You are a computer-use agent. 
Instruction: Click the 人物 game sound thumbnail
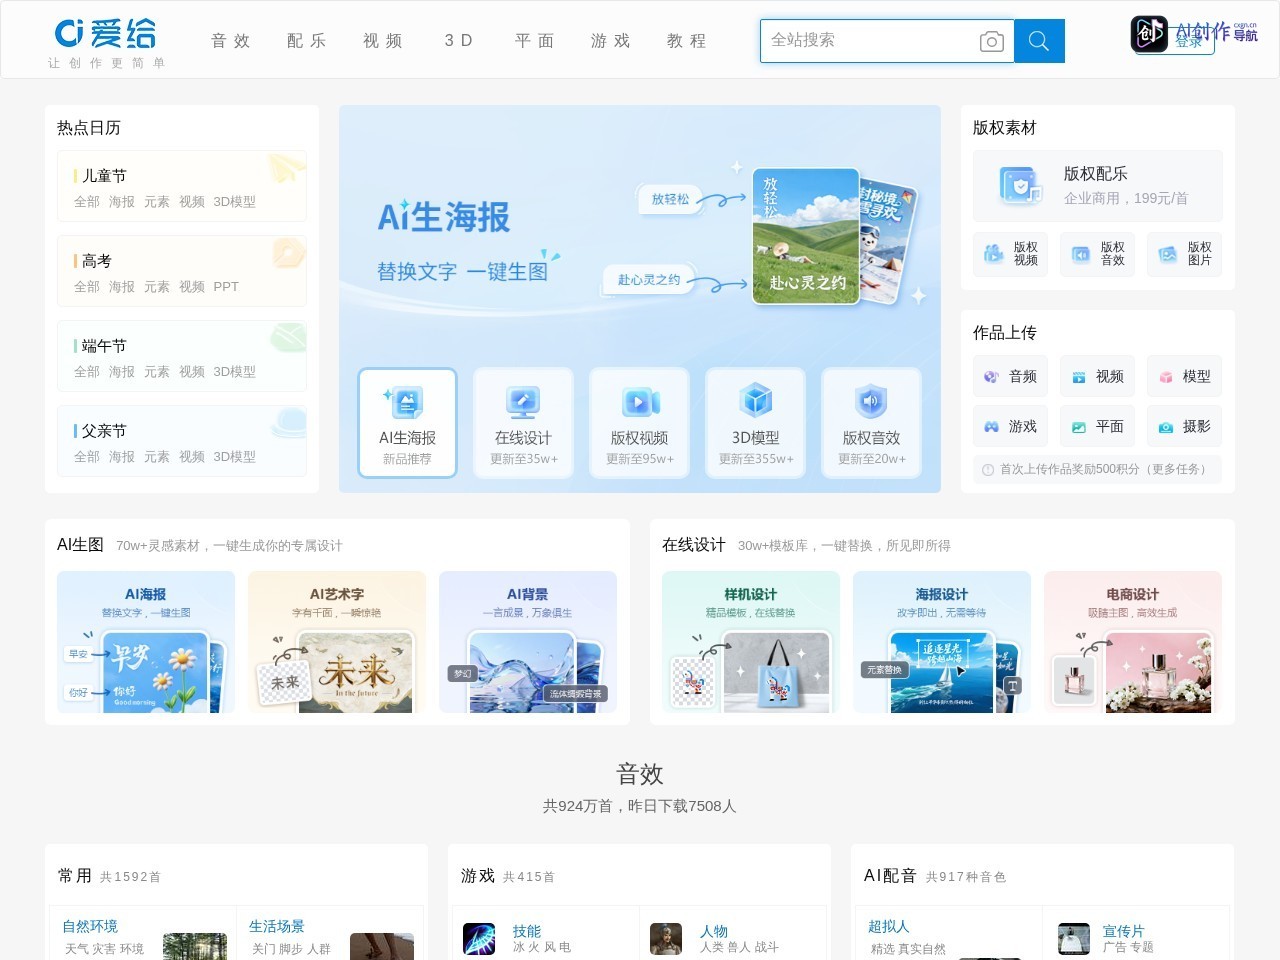666,939
